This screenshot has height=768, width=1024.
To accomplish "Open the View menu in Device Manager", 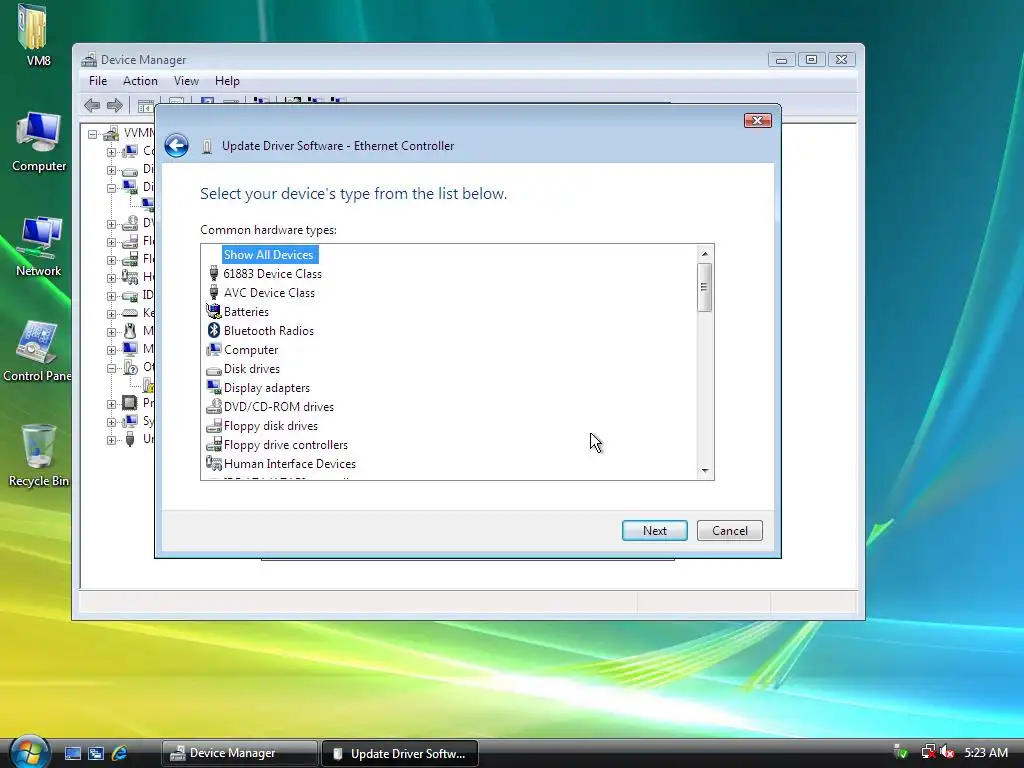I will click(x=186, y=81).
